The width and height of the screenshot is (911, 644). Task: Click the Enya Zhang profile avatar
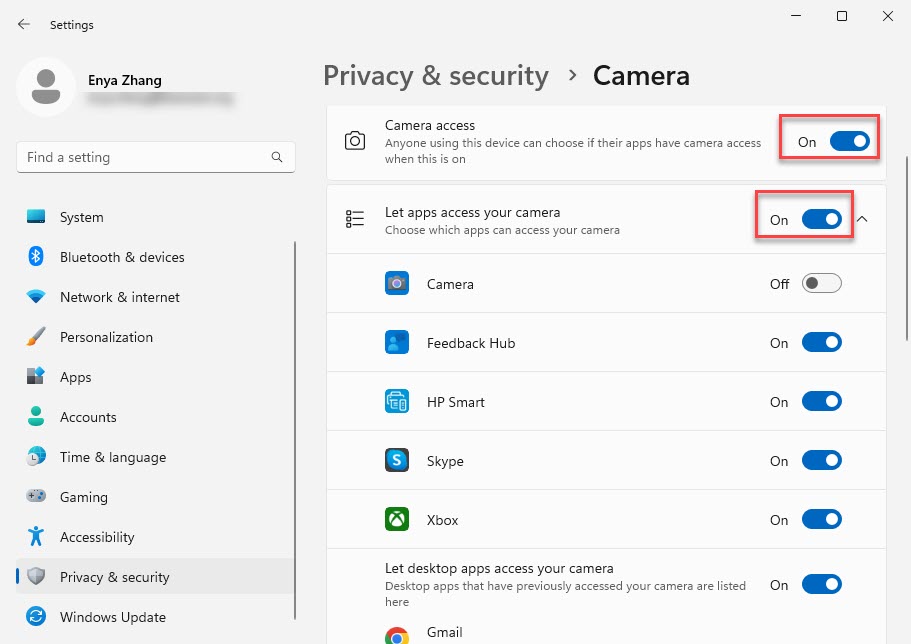click(45, 86)
